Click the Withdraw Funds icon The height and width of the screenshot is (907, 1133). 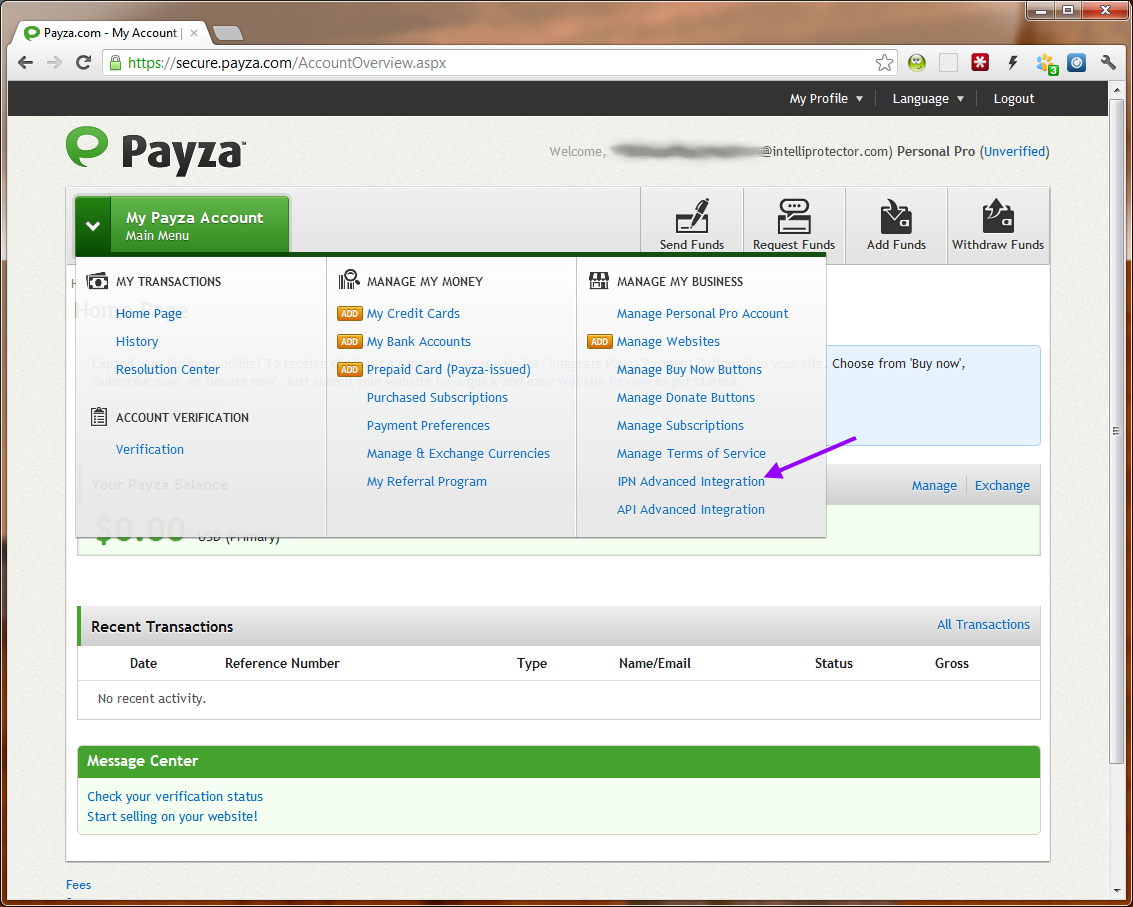click(x=998, y=215)
